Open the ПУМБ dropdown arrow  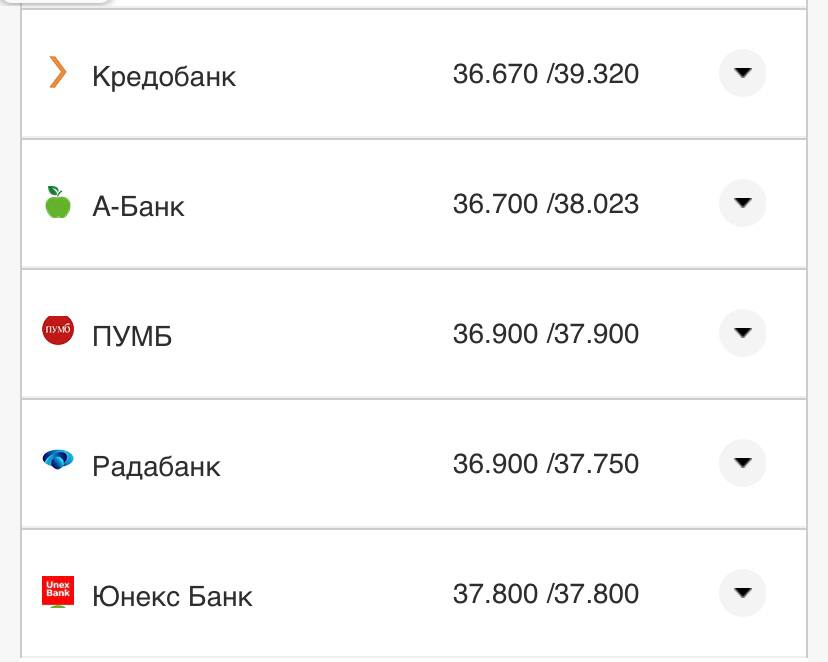(x=742, y=331)
